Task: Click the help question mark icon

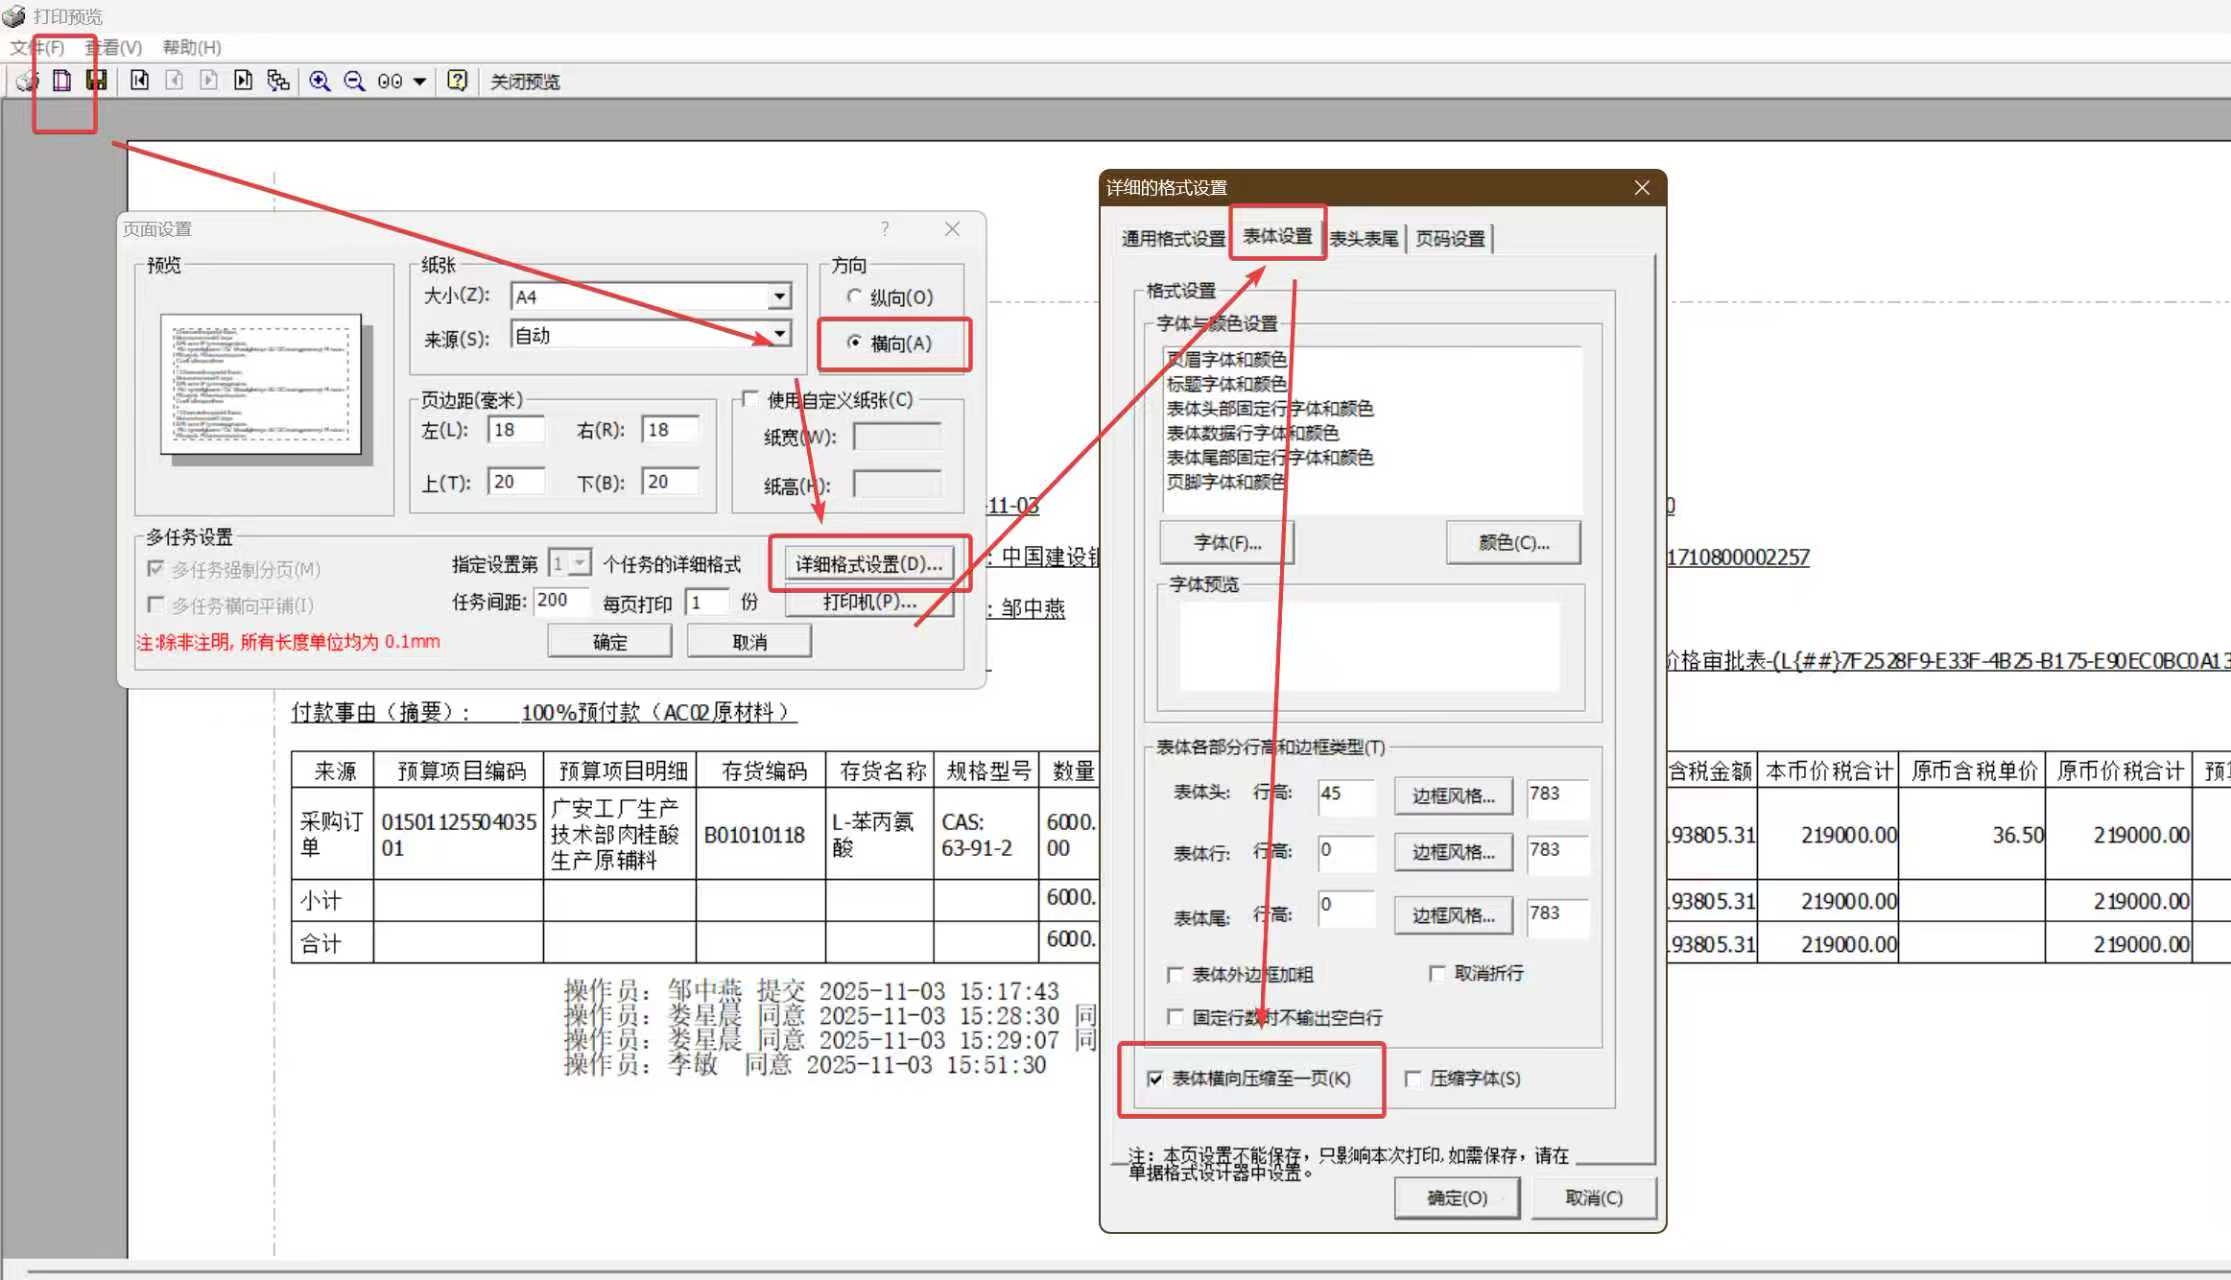Action: pyautogui.click(x=457, y=81)
